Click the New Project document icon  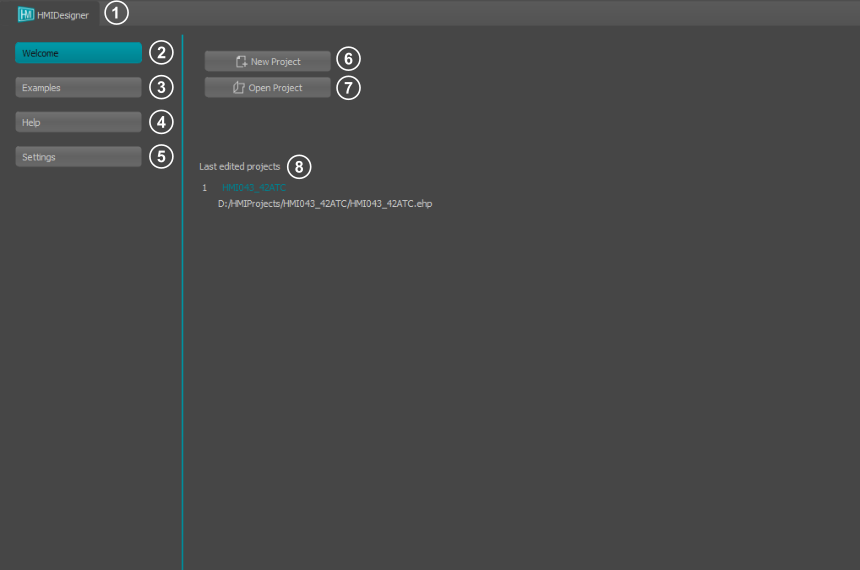[x=241, y=62]
